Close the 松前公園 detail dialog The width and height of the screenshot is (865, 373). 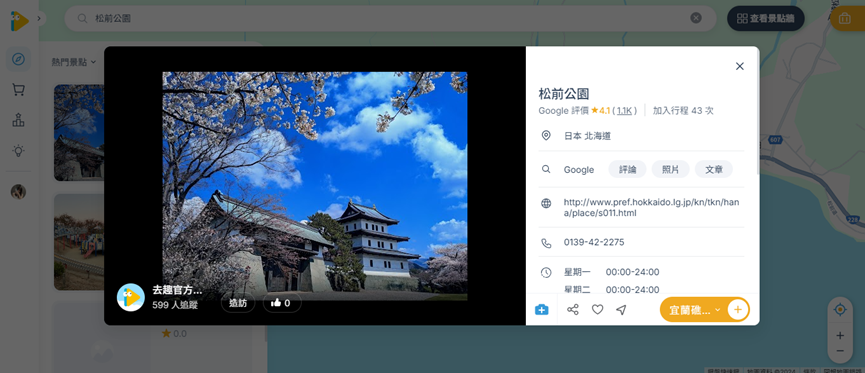(740, 66)
